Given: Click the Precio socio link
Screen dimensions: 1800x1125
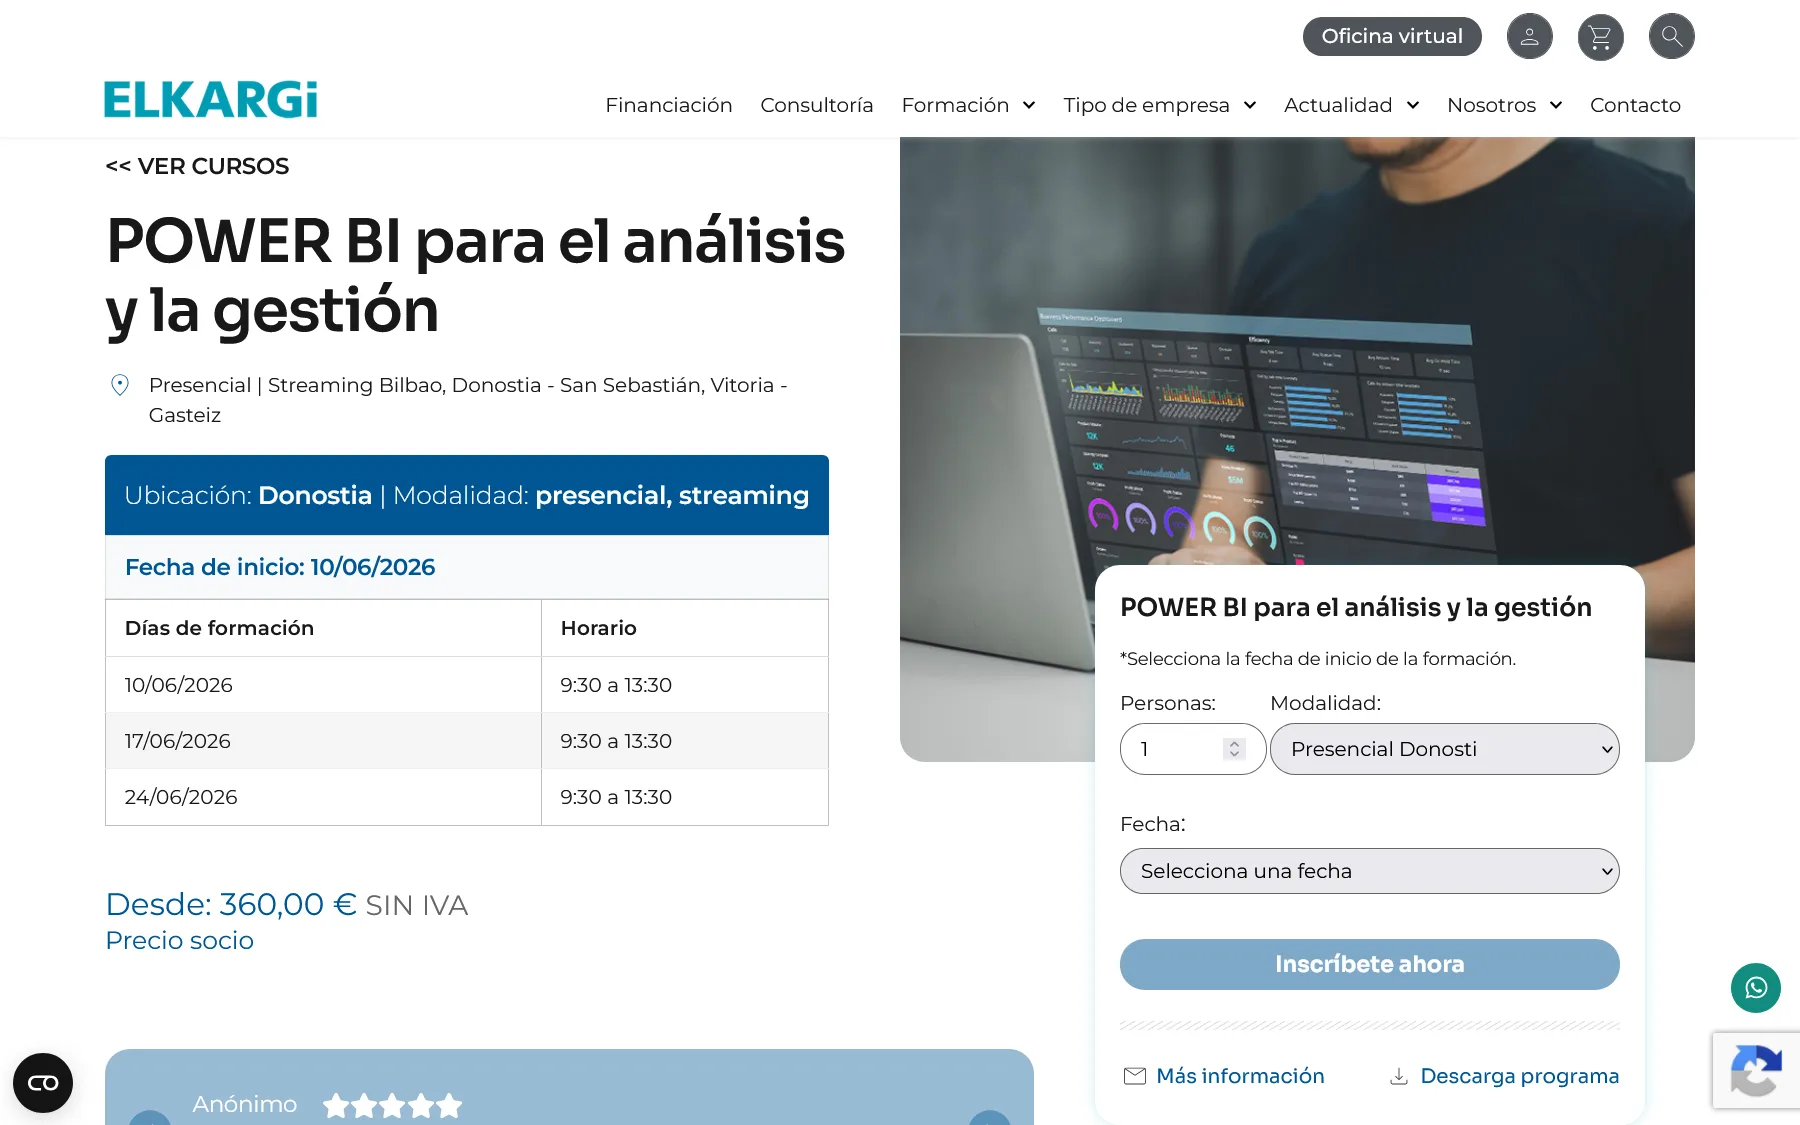Looking at the screenshot, I should pos(180,940).
